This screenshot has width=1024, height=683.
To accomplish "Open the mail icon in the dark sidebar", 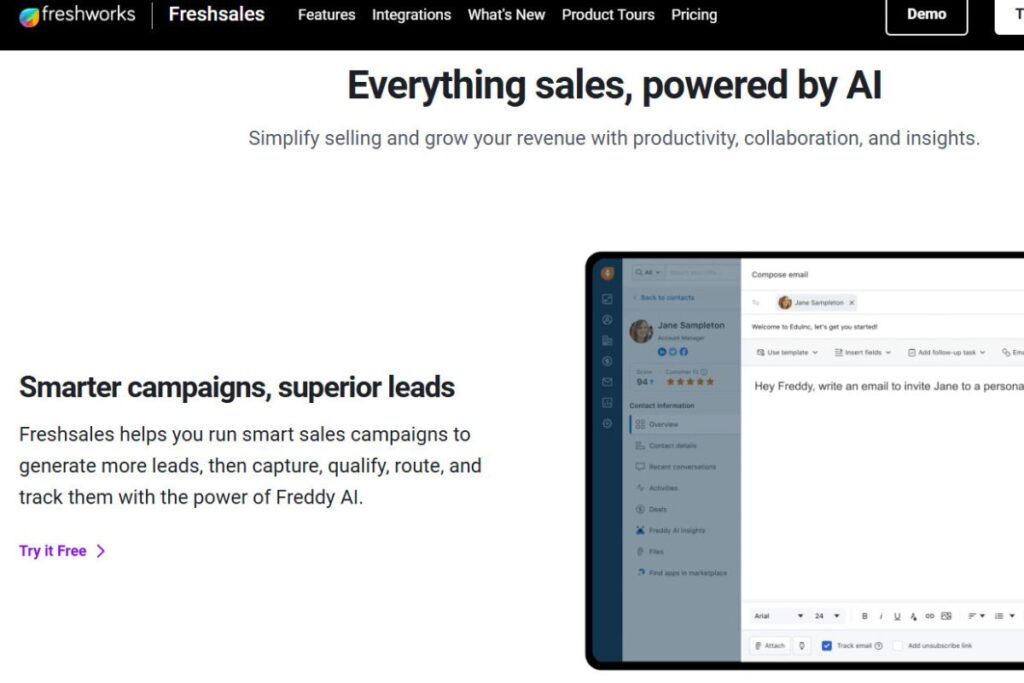I will tap(607, 382).
